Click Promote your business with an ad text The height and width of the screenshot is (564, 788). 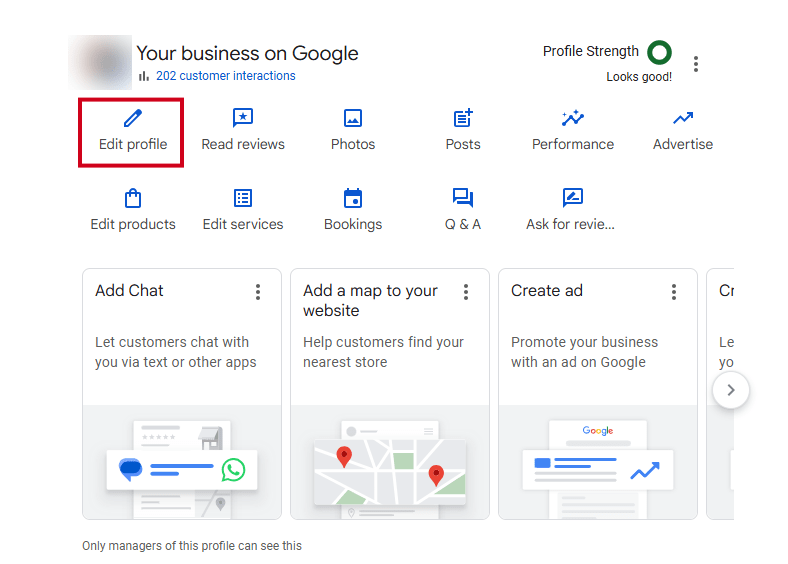click(584, 352)
